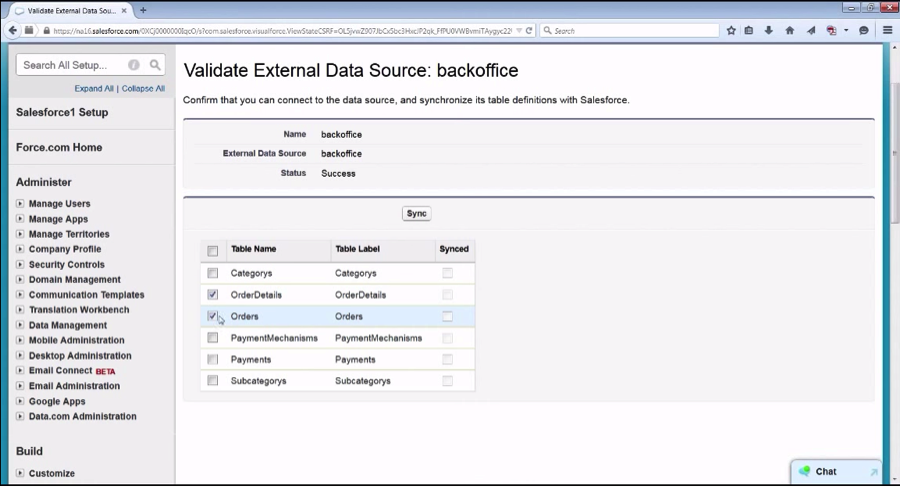Screen dimensions: 900x487
Task: Click the Expand All link
Action: (x=94, y=88)
